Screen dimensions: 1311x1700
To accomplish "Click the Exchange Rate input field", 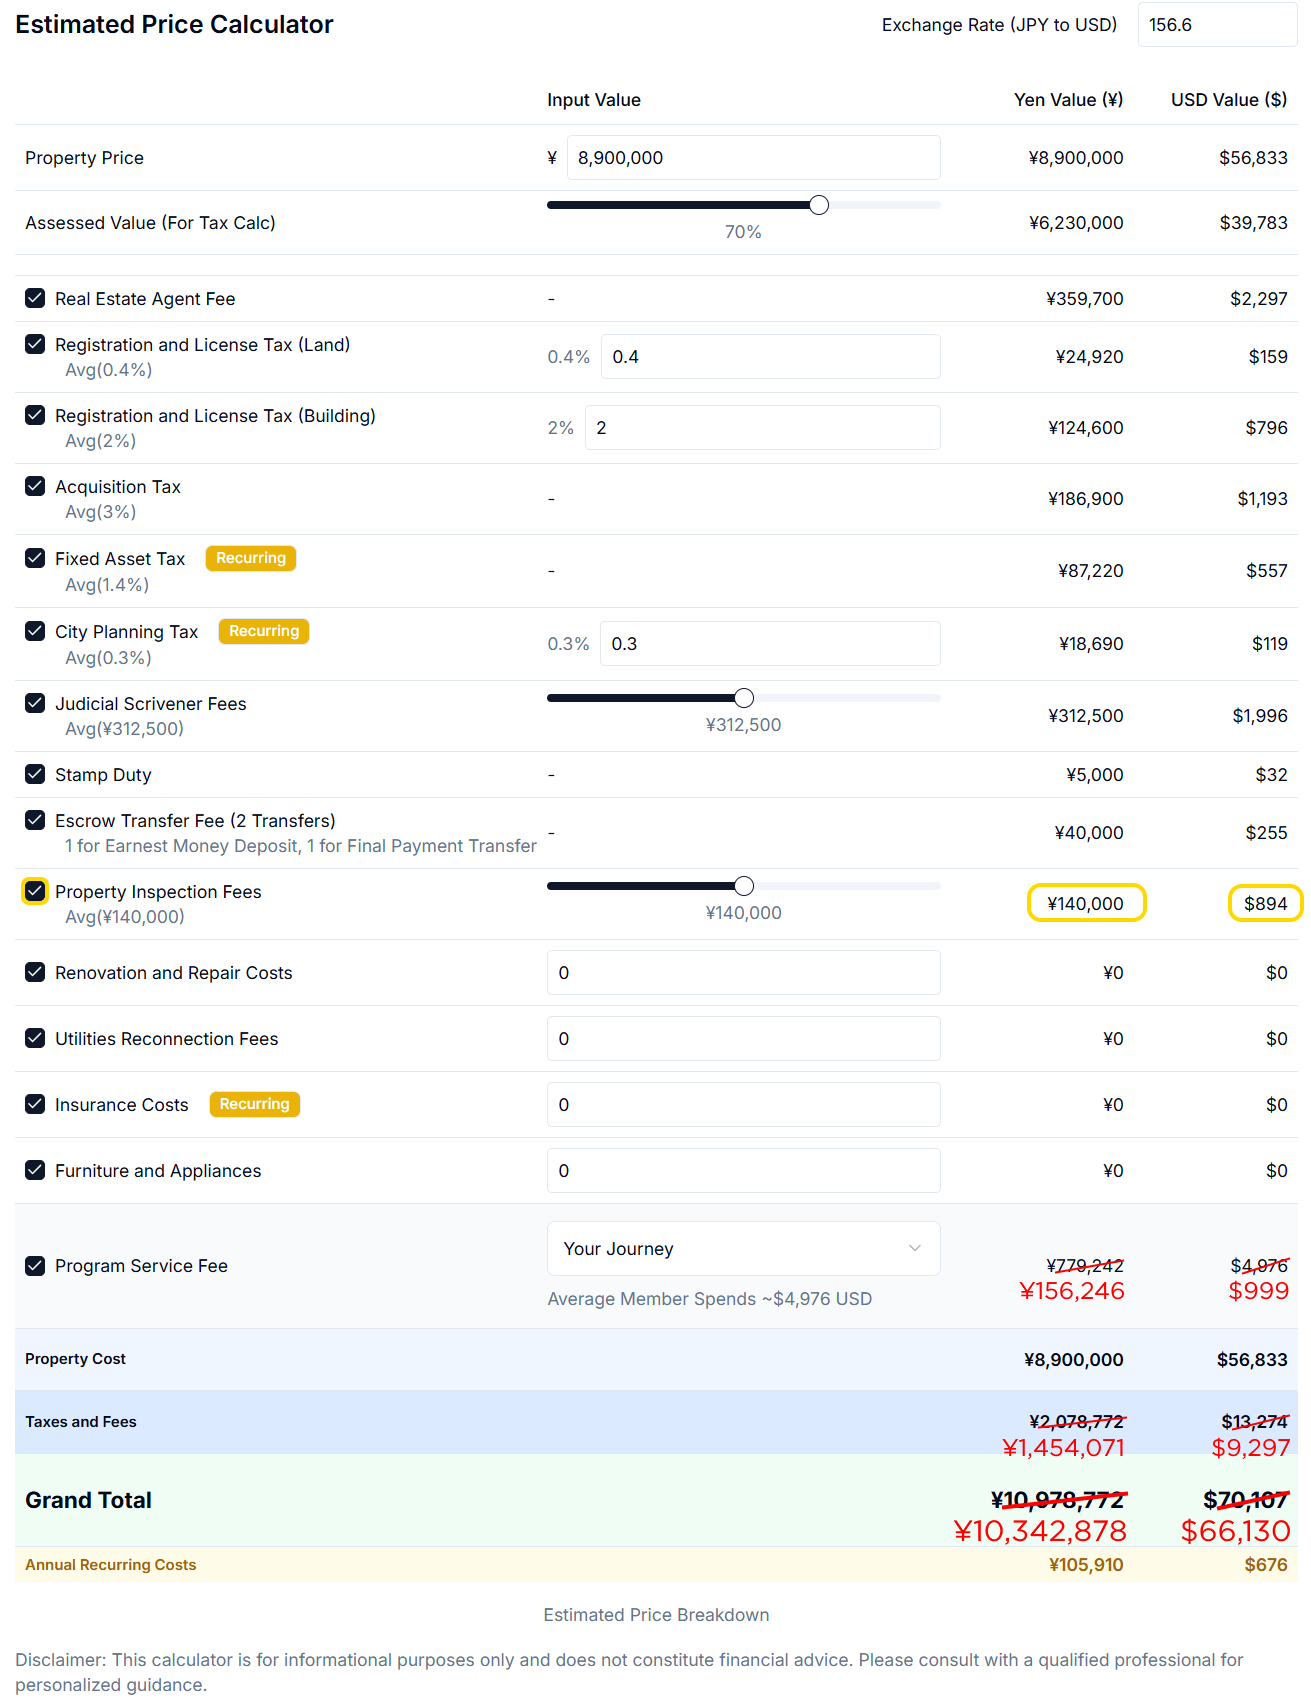I will tap(1216, 25).
